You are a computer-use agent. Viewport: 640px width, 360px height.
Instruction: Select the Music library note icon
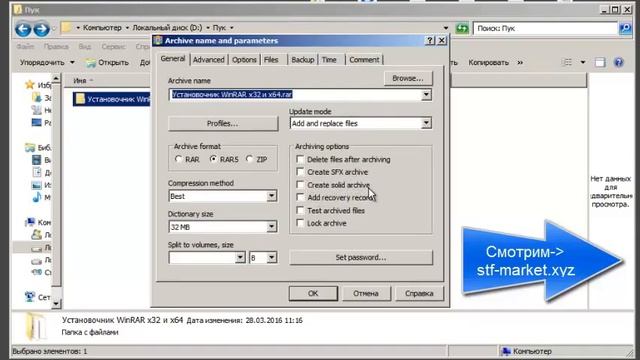tap(37, 197)
